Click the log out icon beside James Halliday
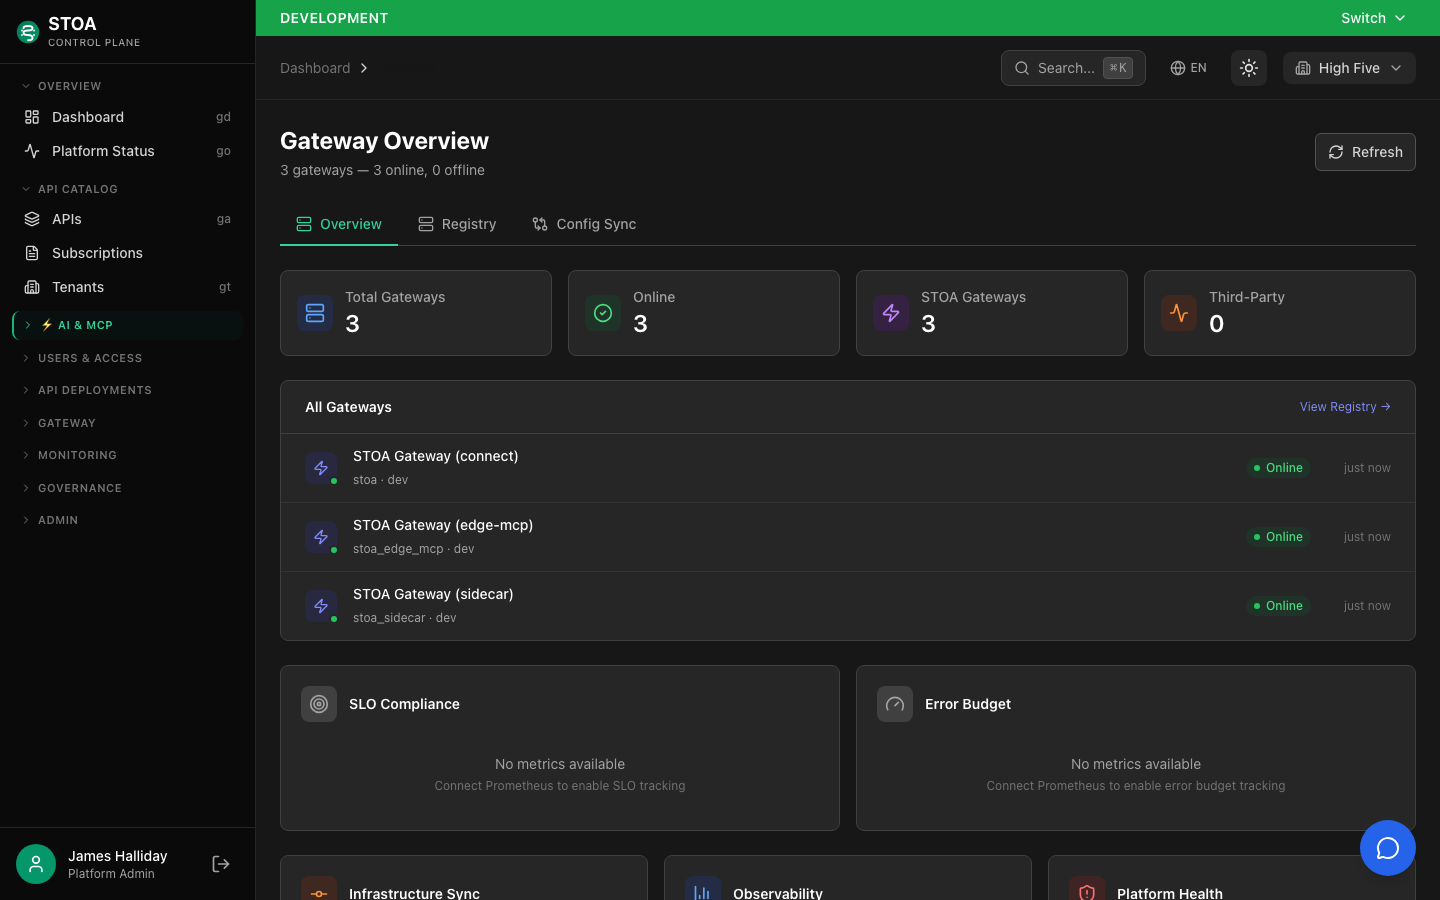The image size is (1440, 900). [x=221, y=864]
